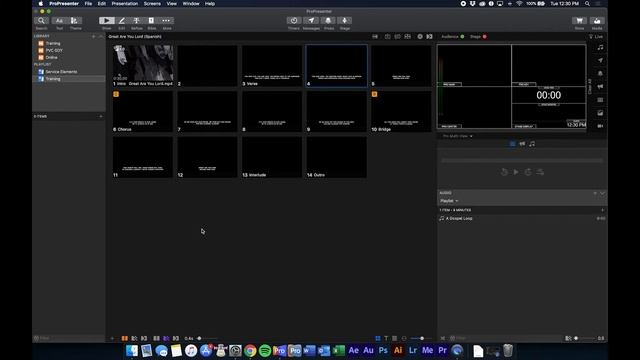Select the grid view icon at the bottom
The height and width of the screenshot is (360, 640).
(378, 338)
